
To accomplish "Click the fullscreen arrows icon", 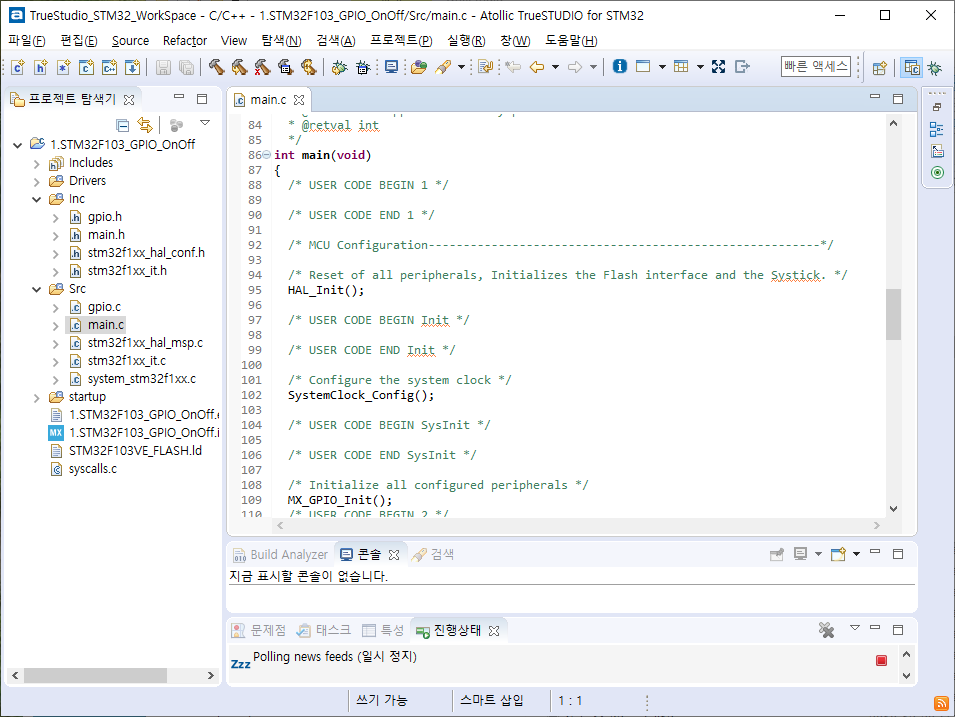I will [x=719, y=66].
